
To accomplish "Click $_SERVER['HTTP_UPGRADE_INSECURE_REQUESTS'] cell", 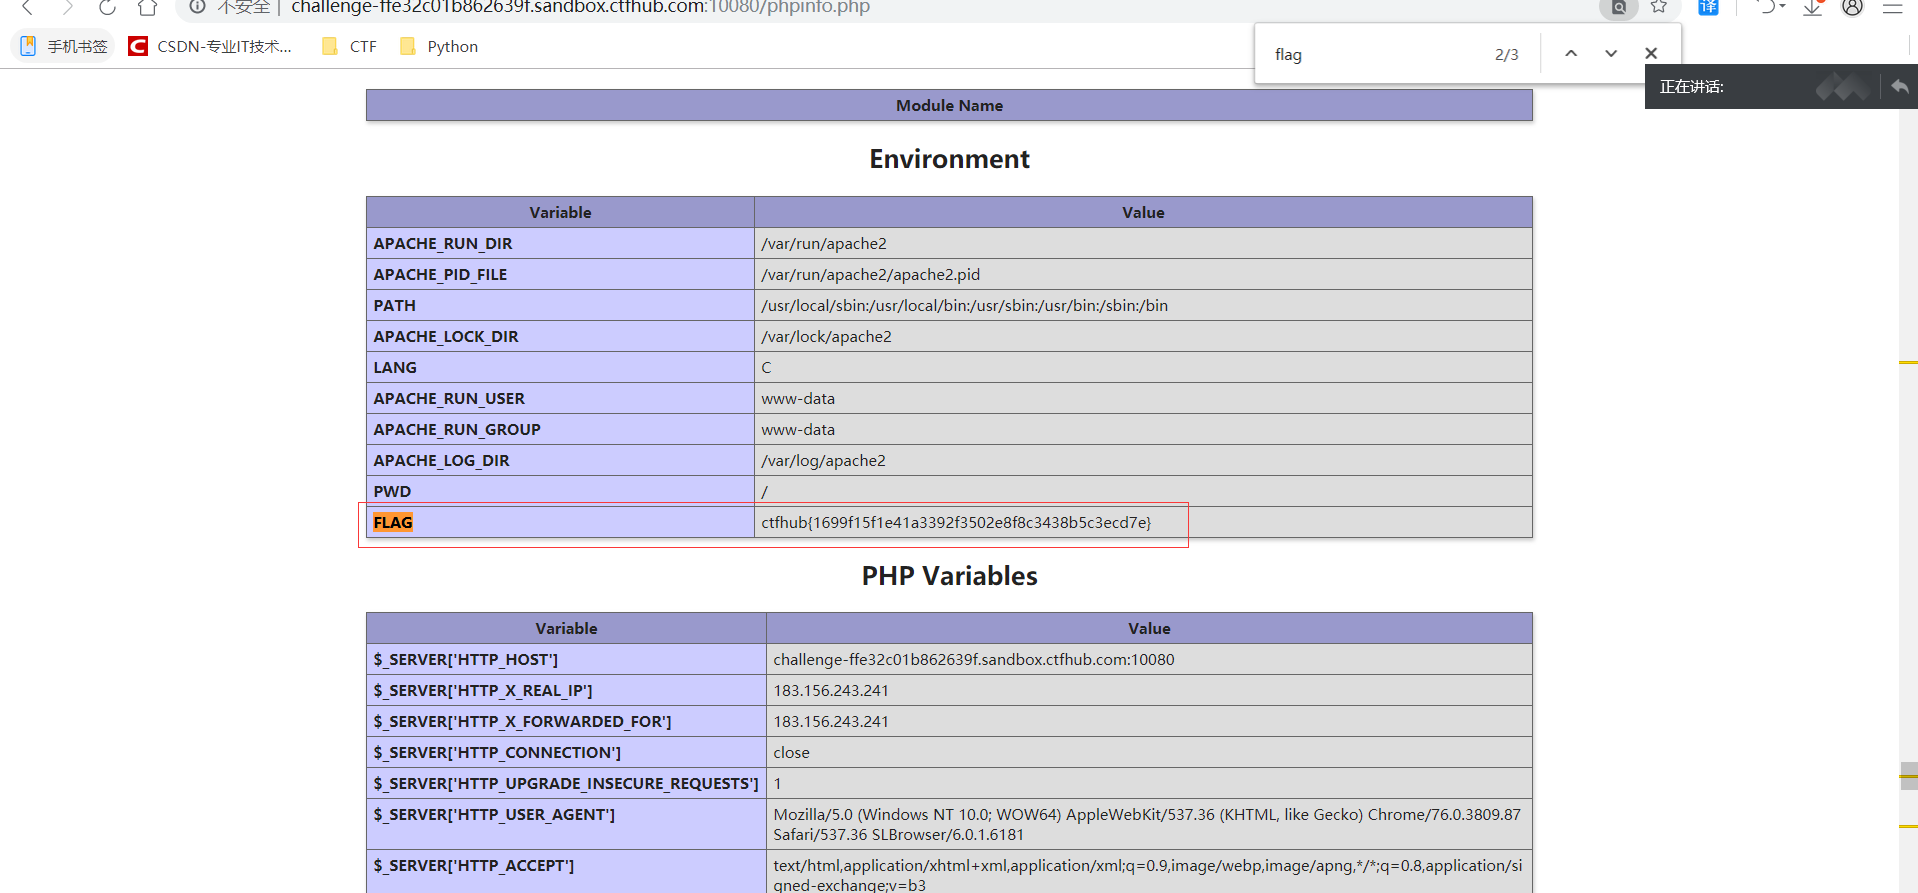I will point(566,783).
